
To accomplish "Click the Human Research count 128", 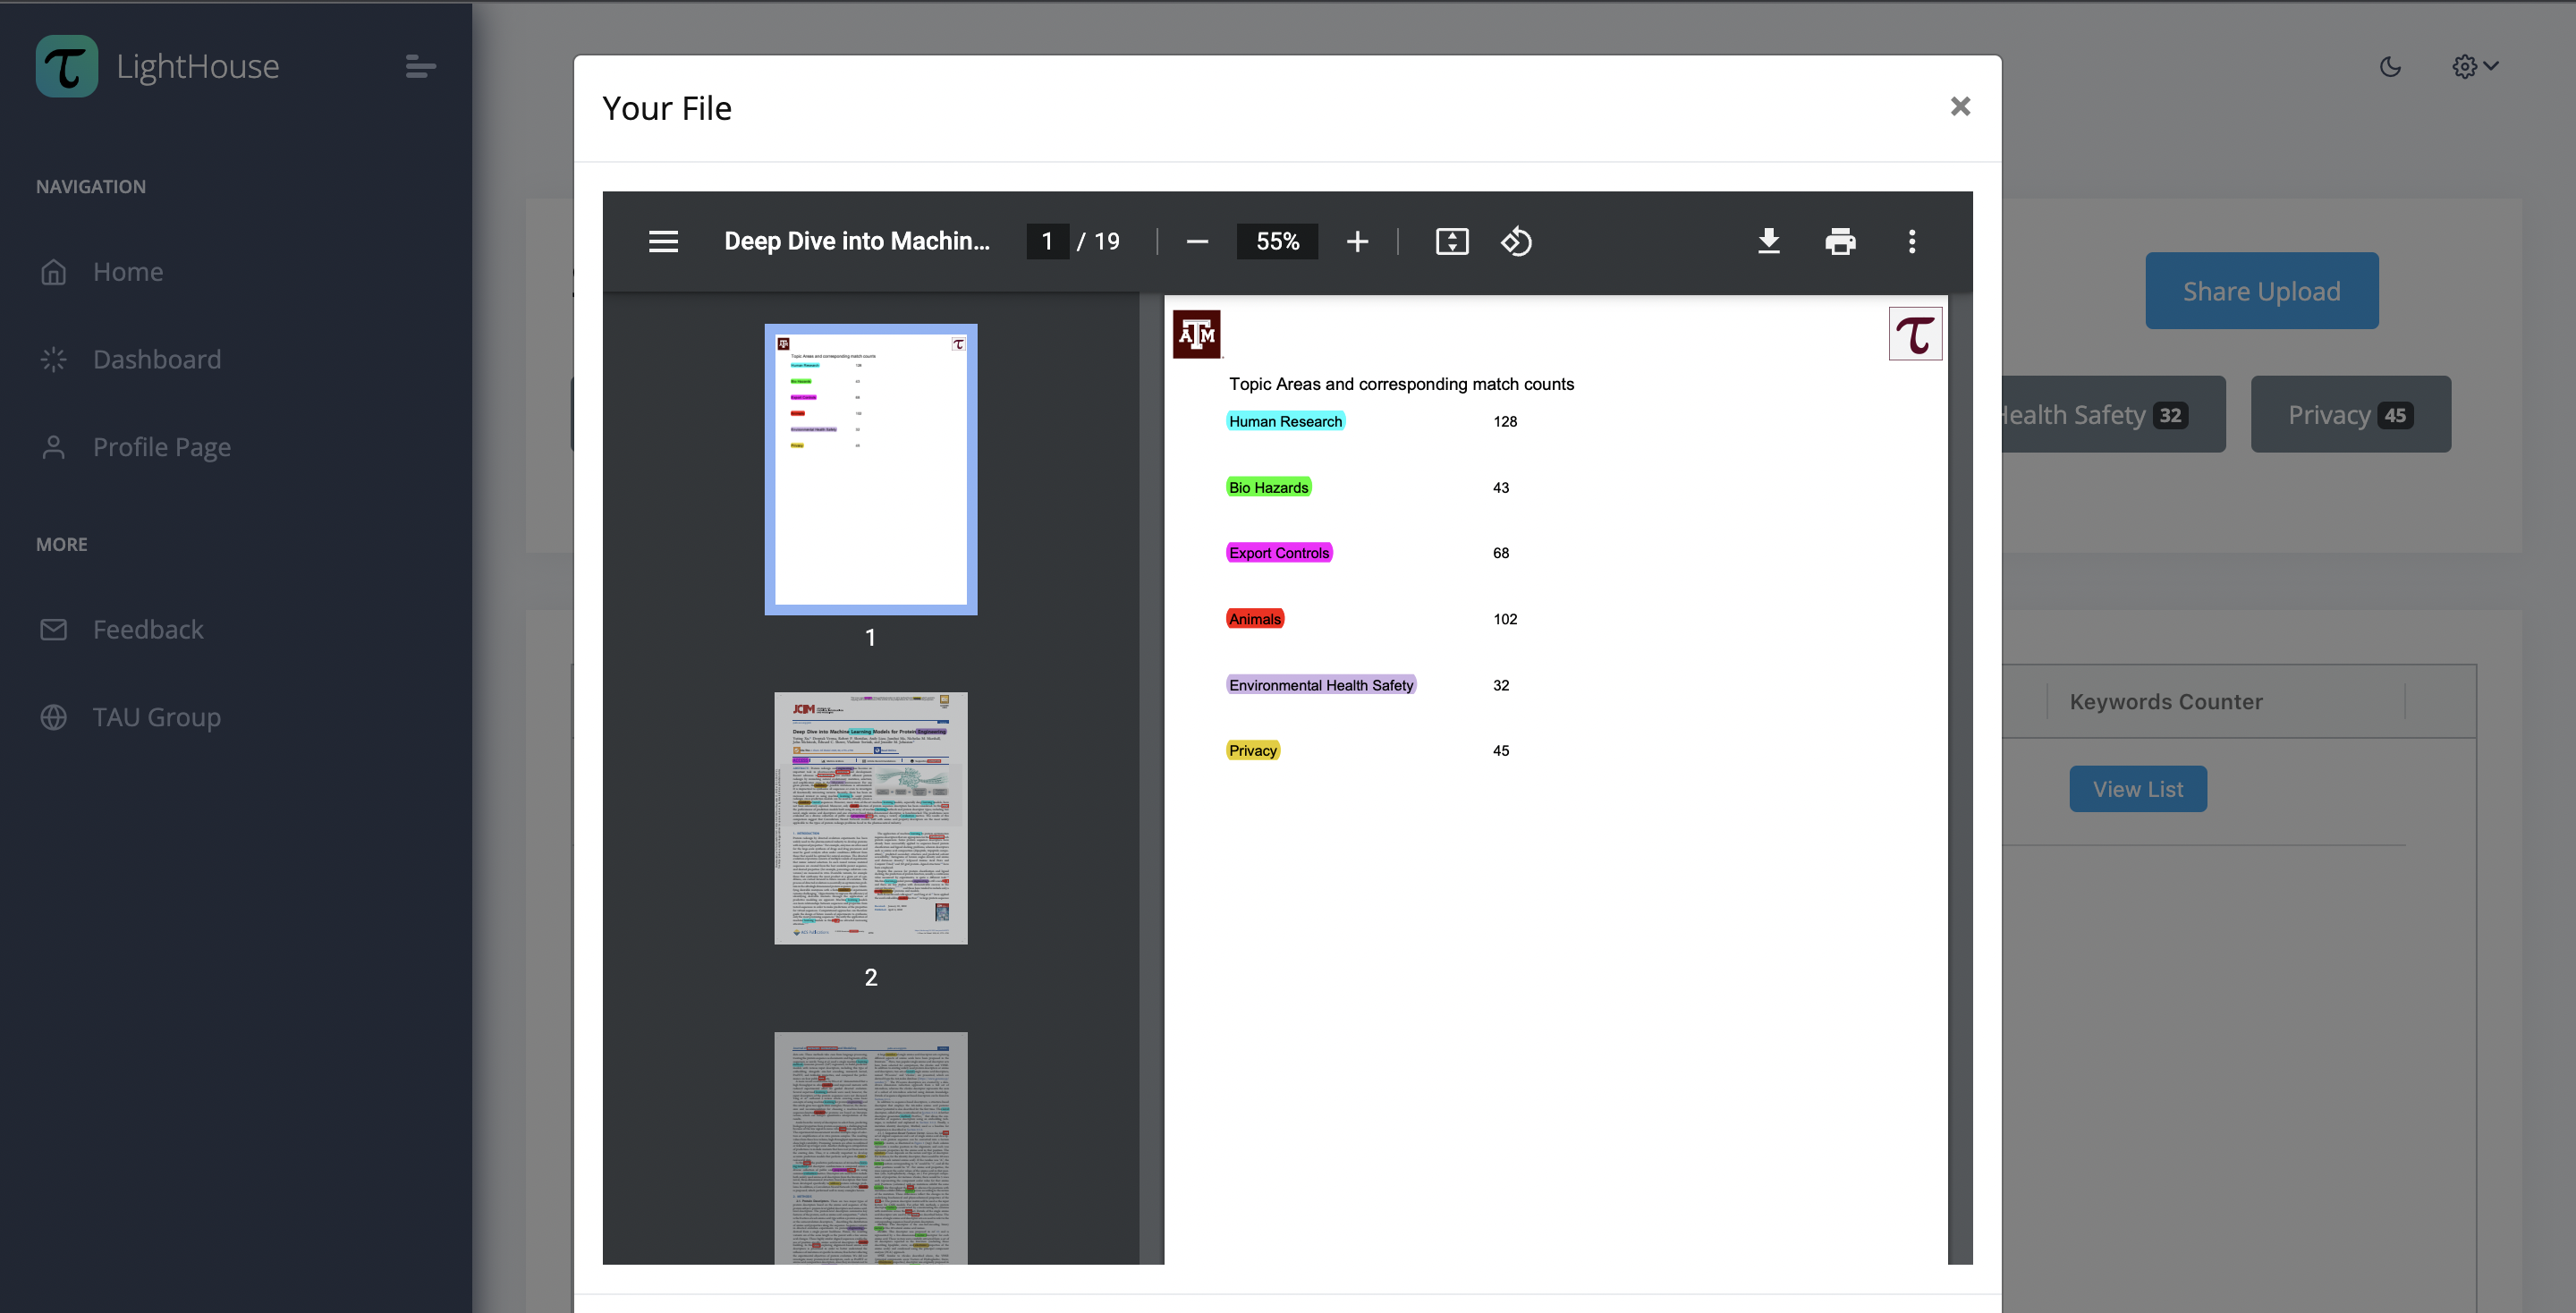I will pos(1505,422).
